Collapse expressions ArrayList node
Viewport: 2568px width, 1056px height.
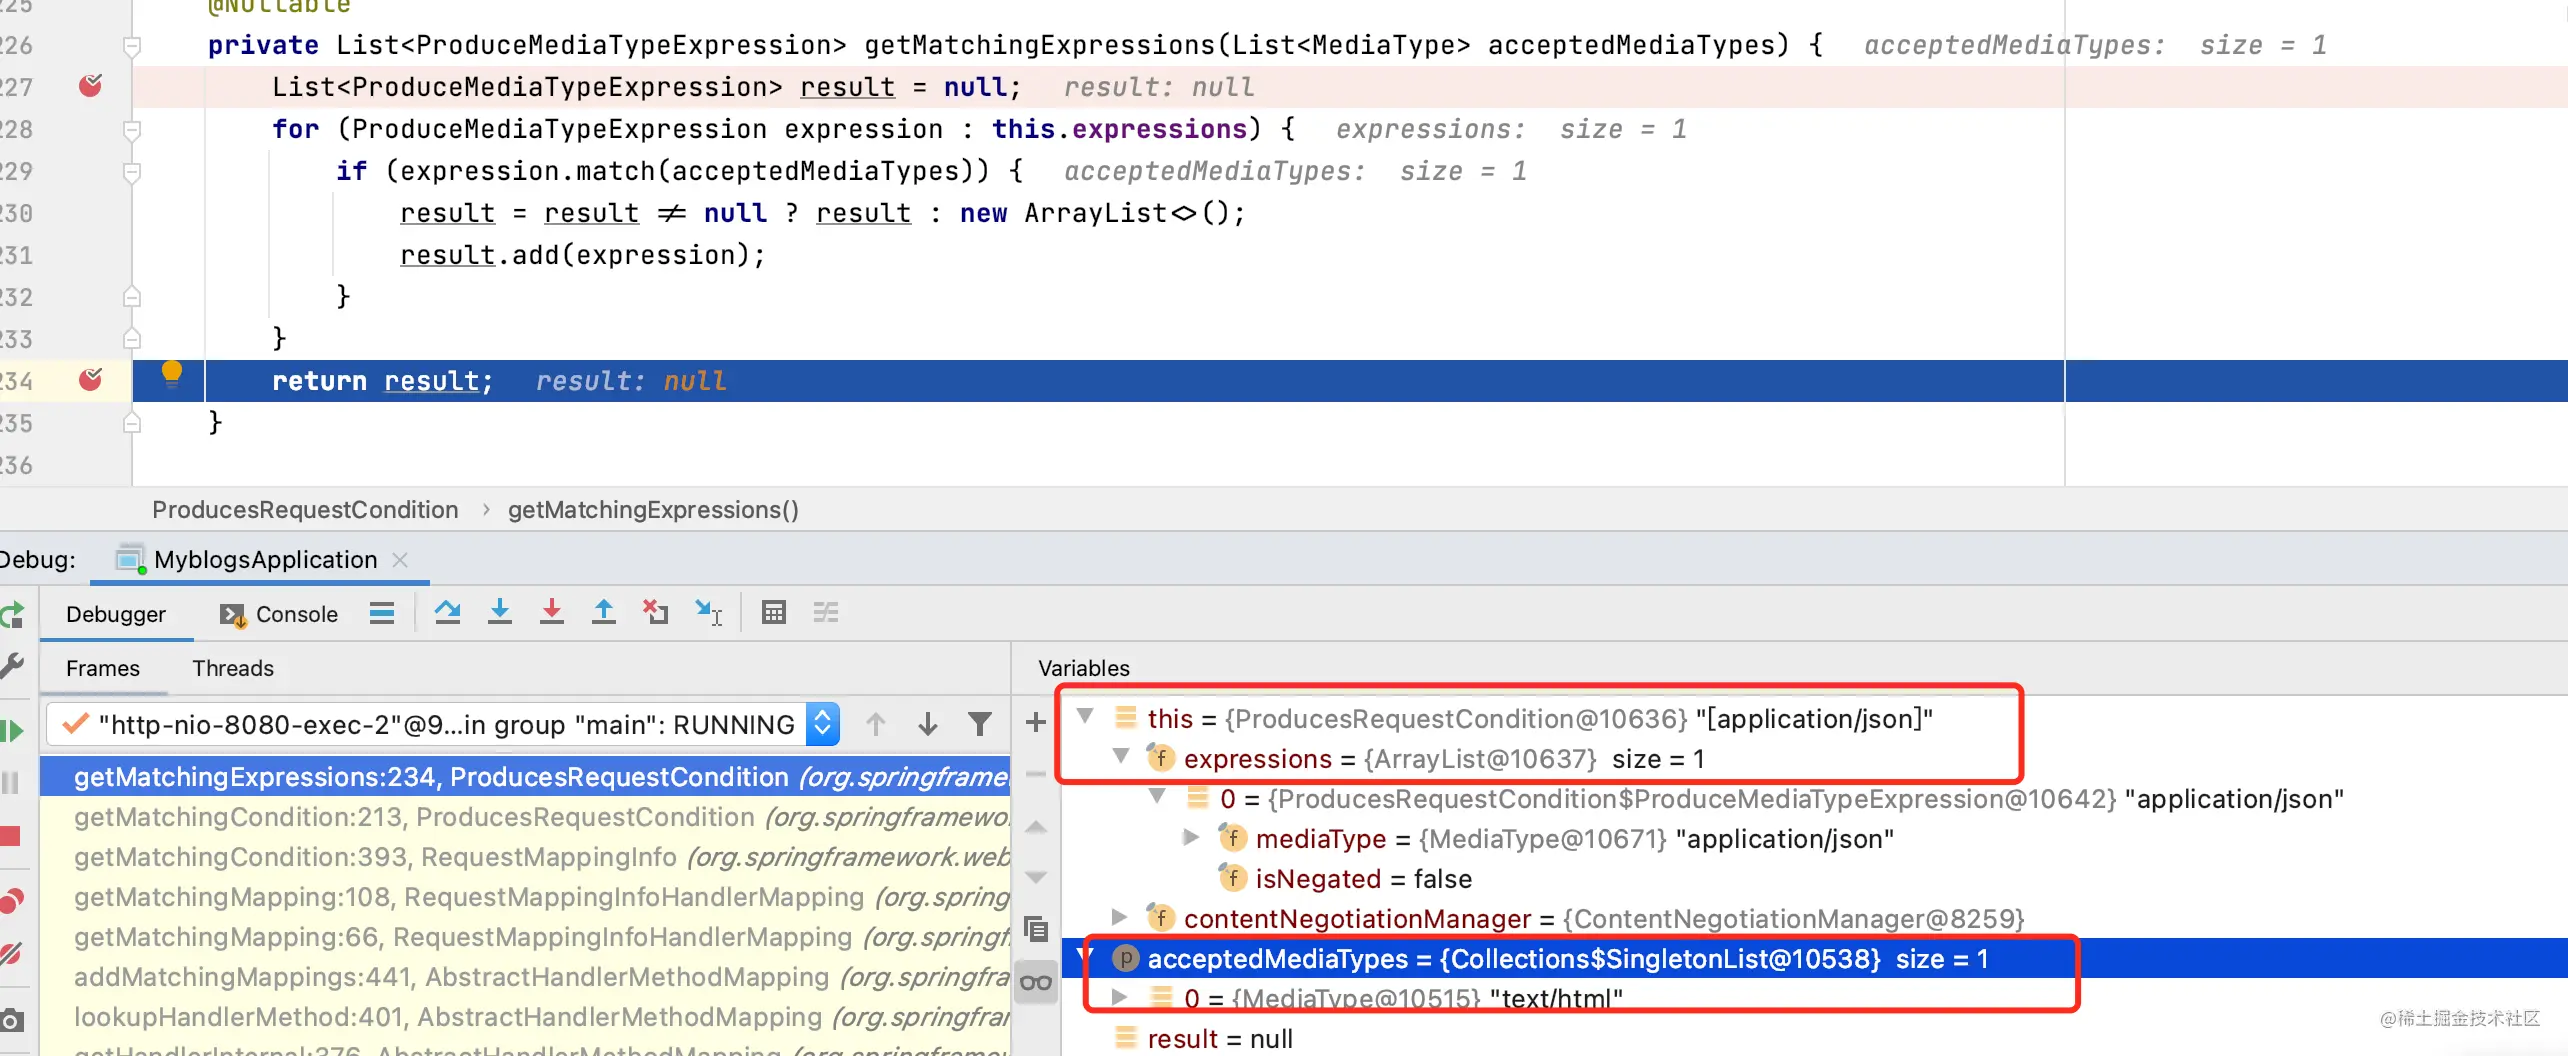click(1122, 756)
